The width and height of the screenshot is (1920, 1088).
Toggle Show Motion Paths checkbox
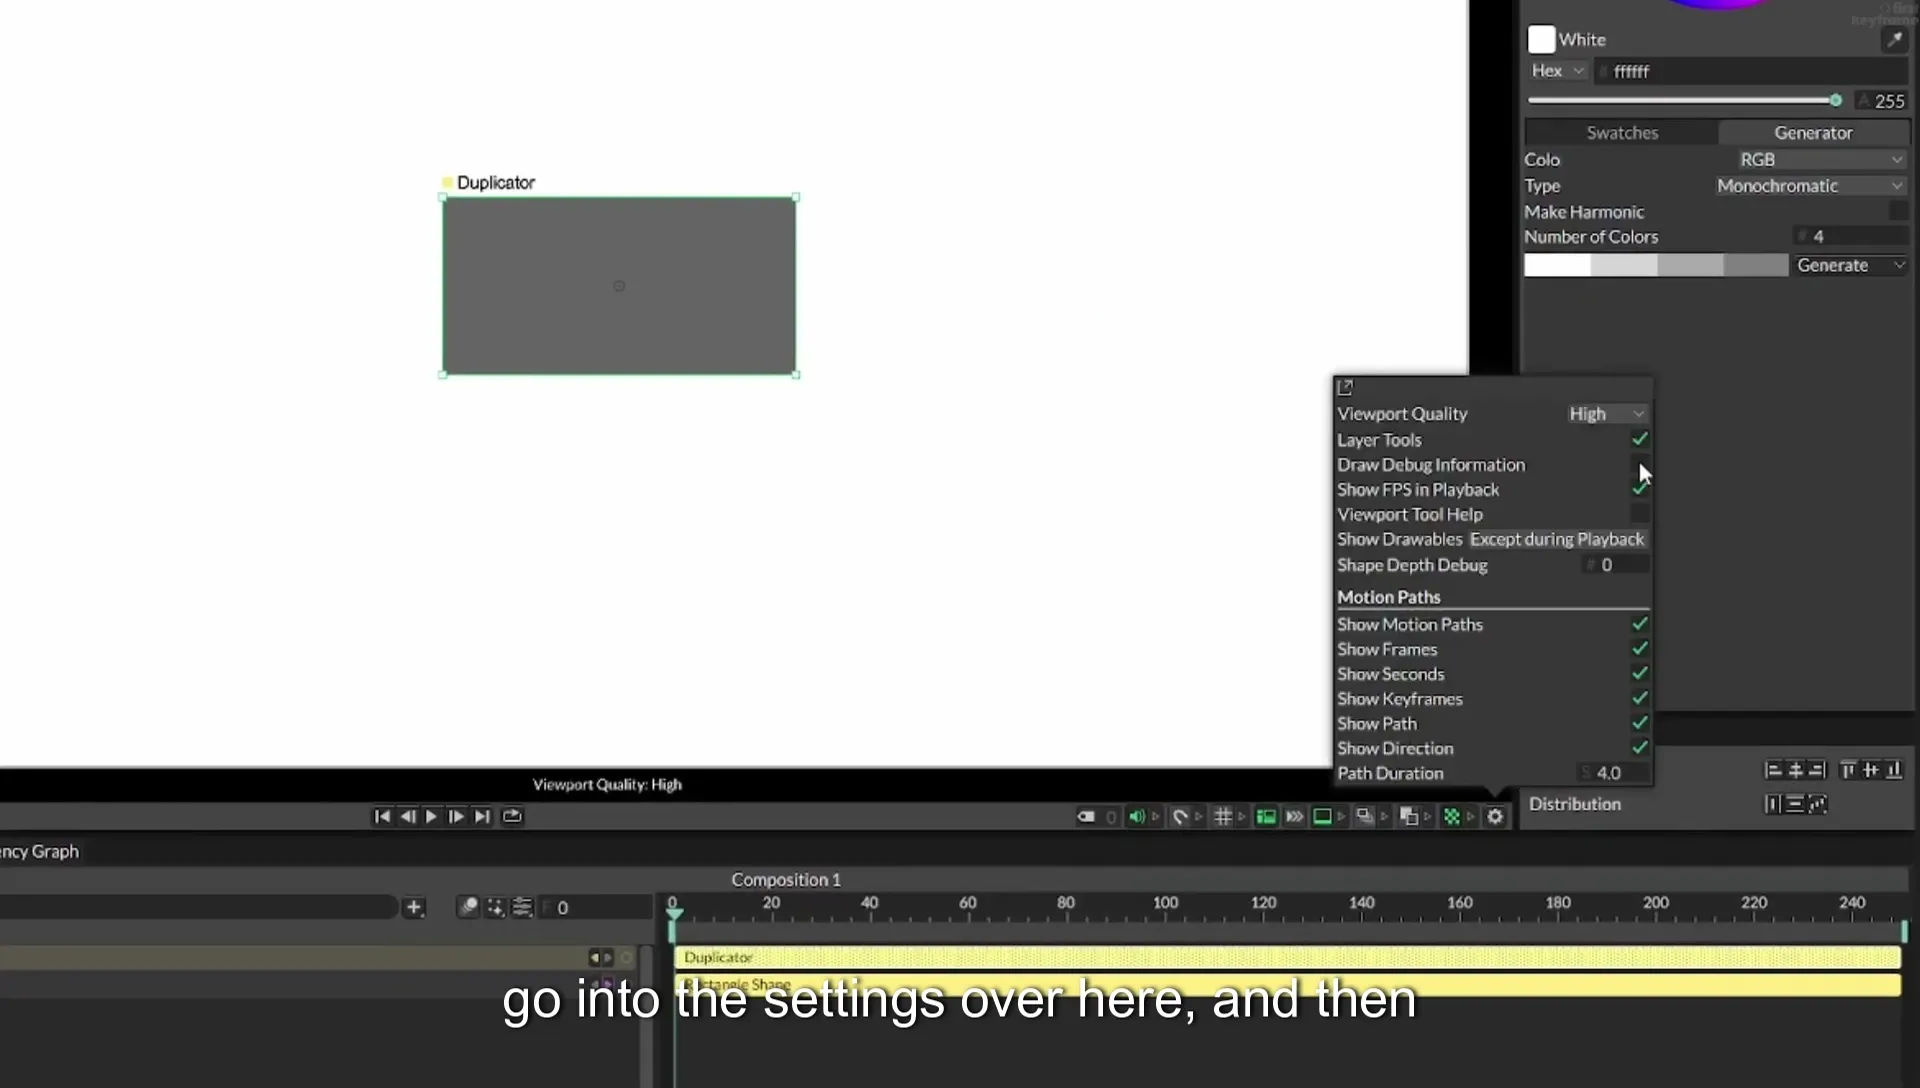pos(1639,624)
